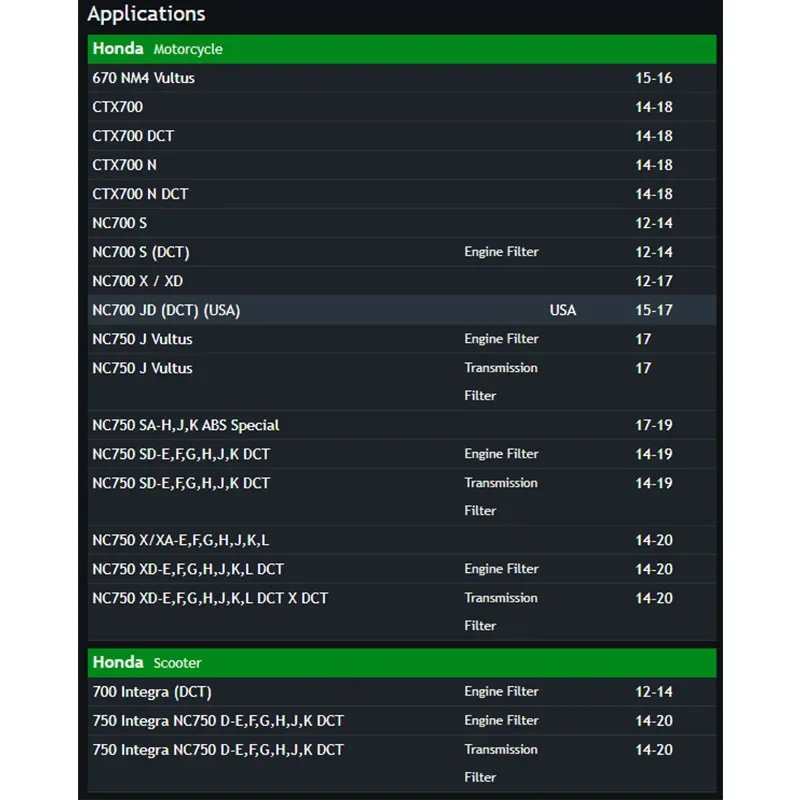
Task: Select the NC750 XD DCT X DCT model name
Action: (210, 598)
